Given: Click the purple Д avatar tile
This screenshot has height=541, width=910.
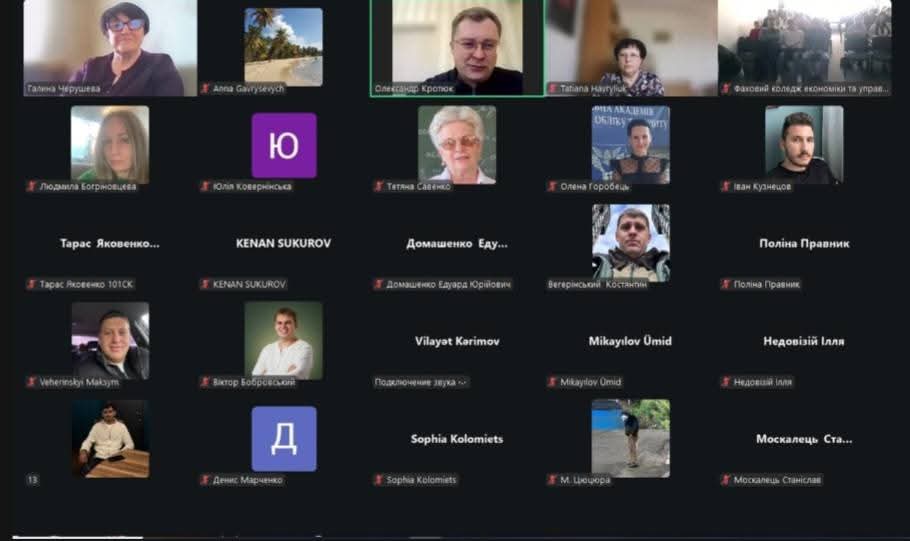Looking at the screenshot, I should coord(284,439).
